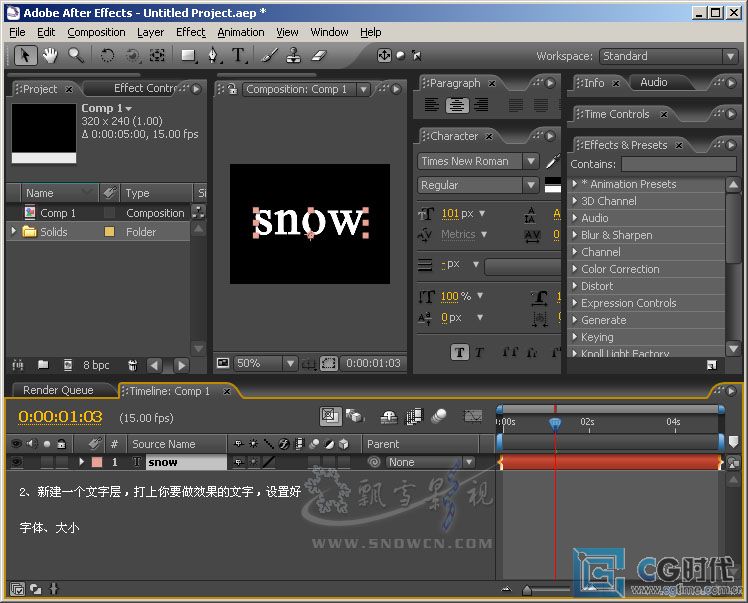Click the right align text icon
Image resolution: width=748 pixels, height=603 pixels.
coord(481,104)
